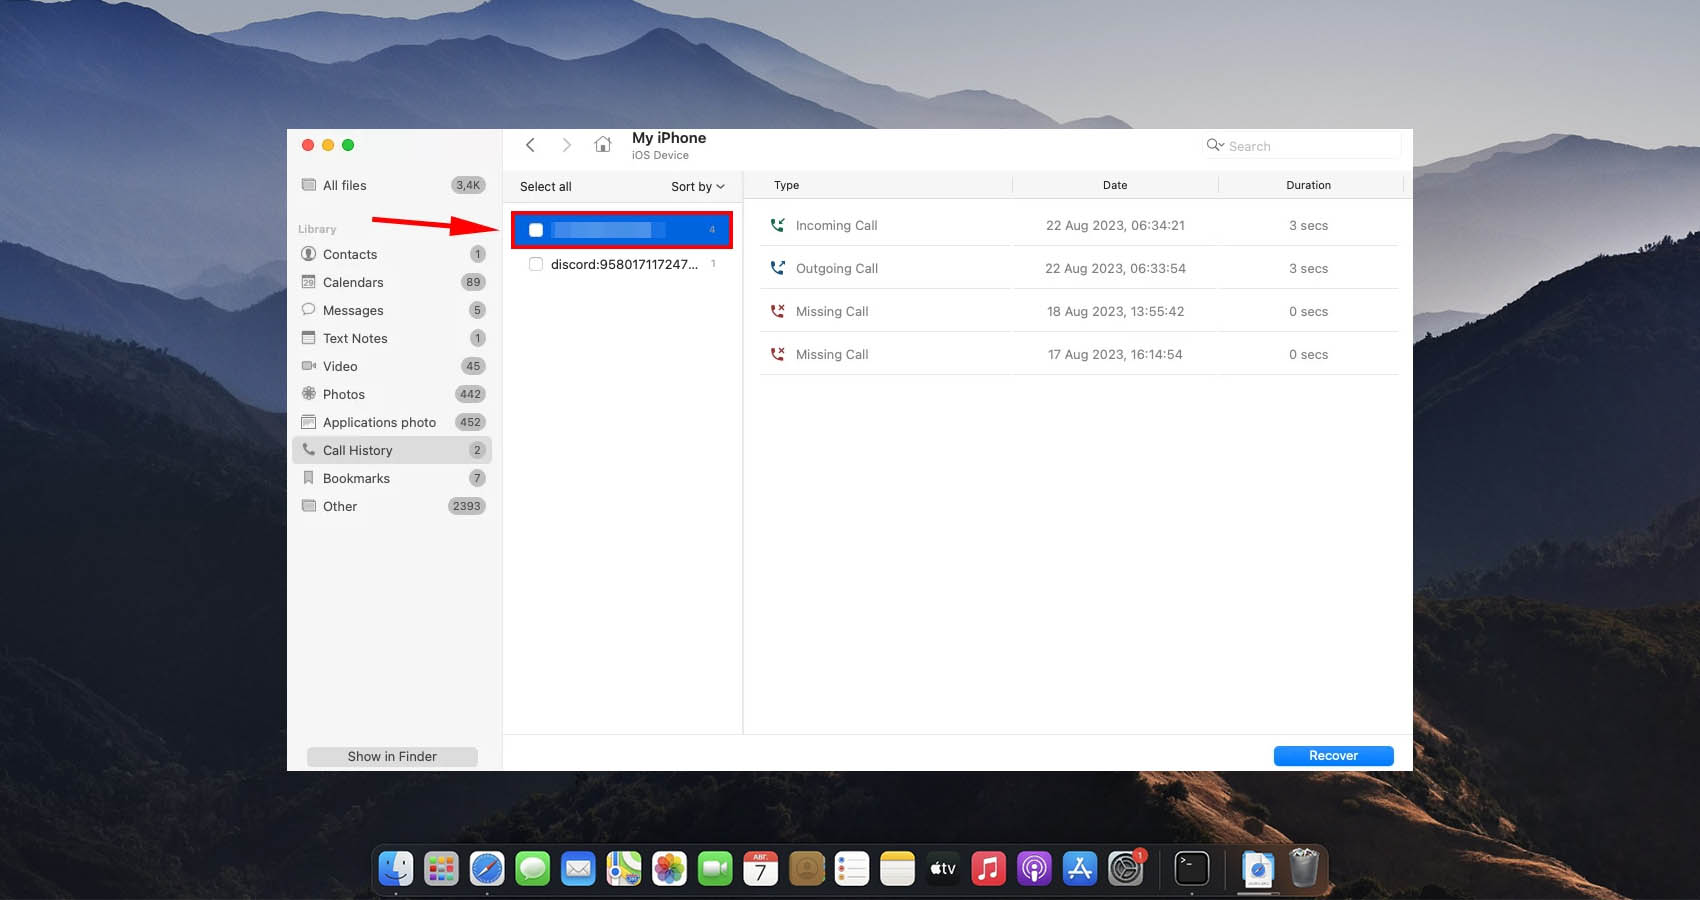The width and height of the screenshot is (1700, 900).
Task: Click the home icon in toolbar
Action: tap(602, 145)
